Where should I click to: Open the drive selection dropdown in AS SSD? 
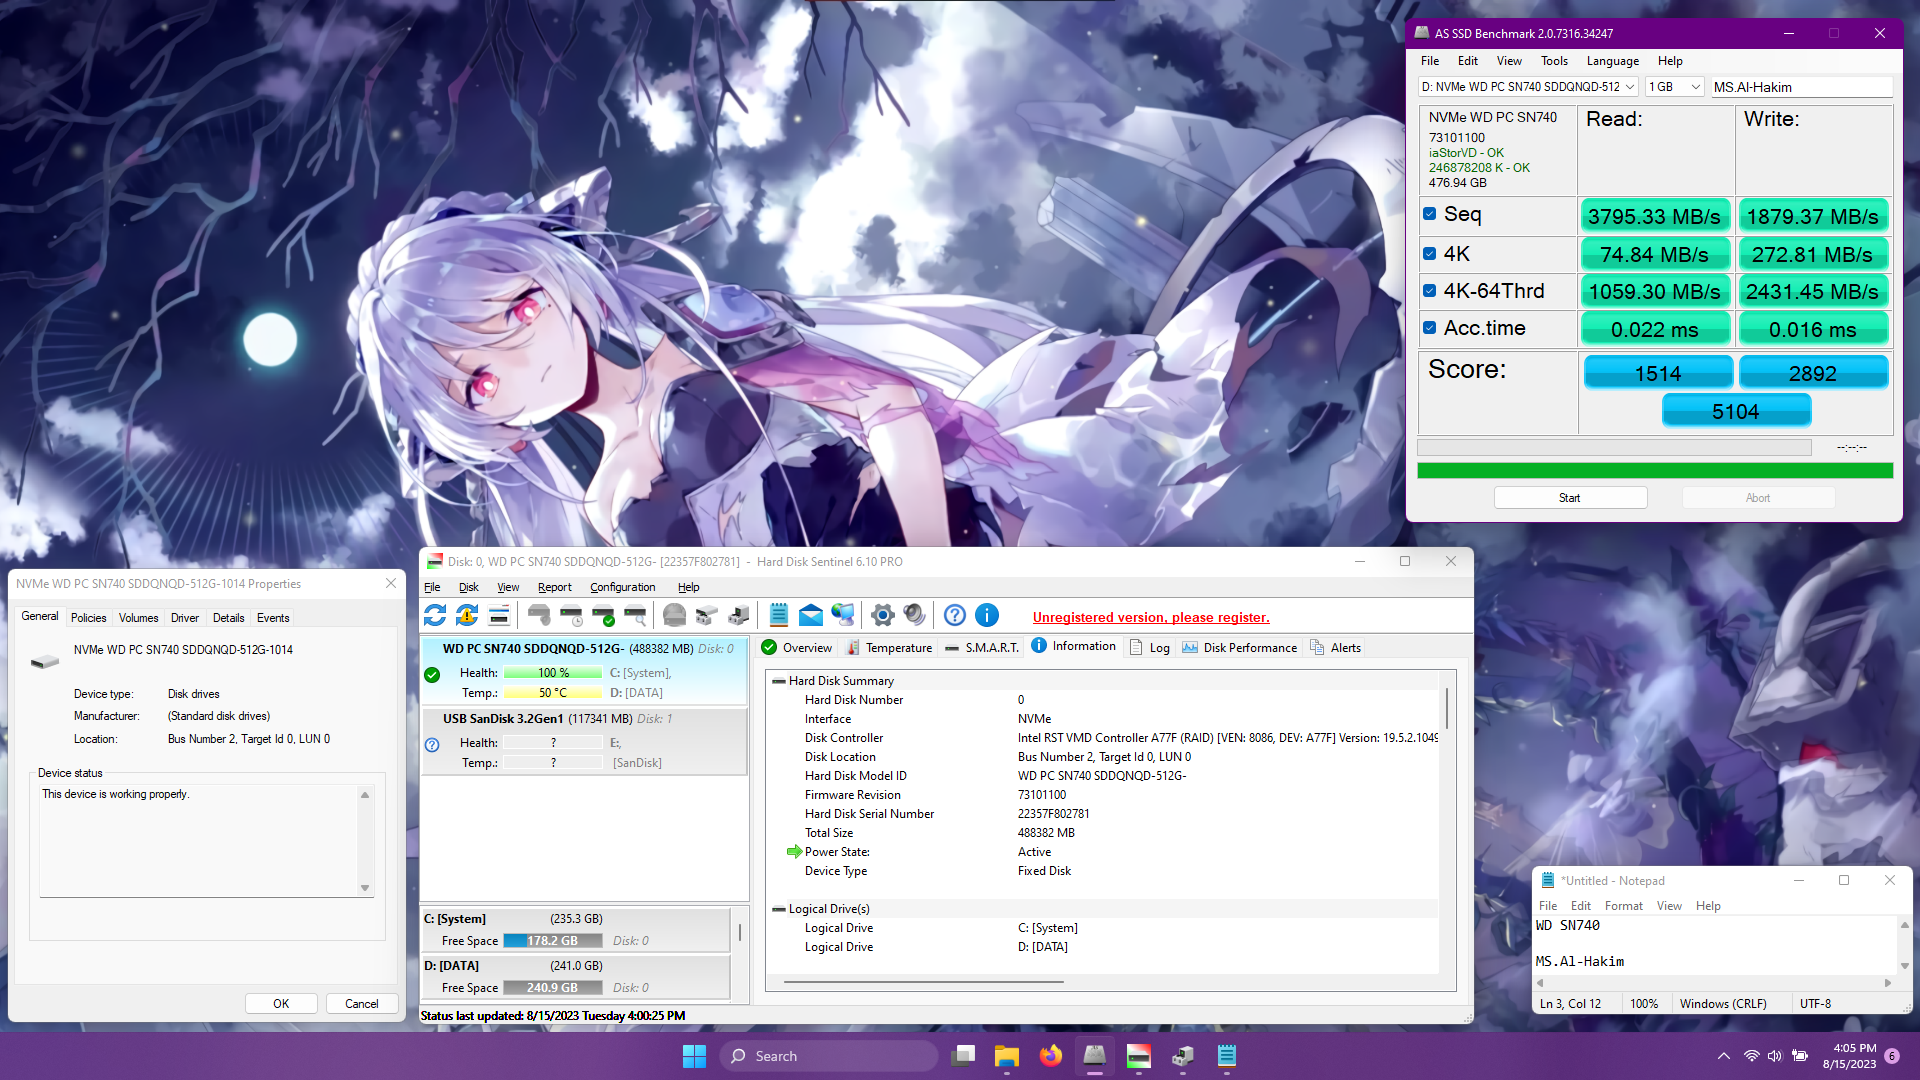pos(1528,87)
